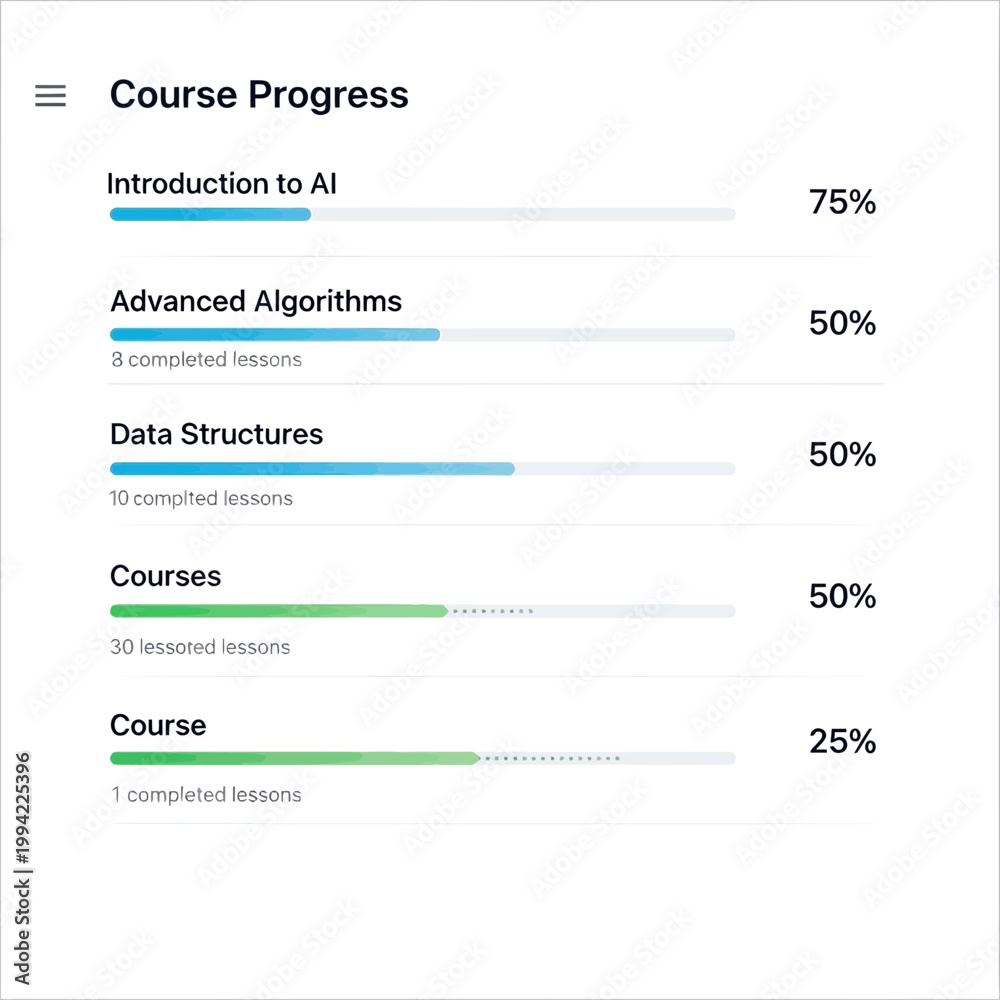Open the Data Structures course
This screenshot has width=1000, height=1000.
[x=216, y=434]
